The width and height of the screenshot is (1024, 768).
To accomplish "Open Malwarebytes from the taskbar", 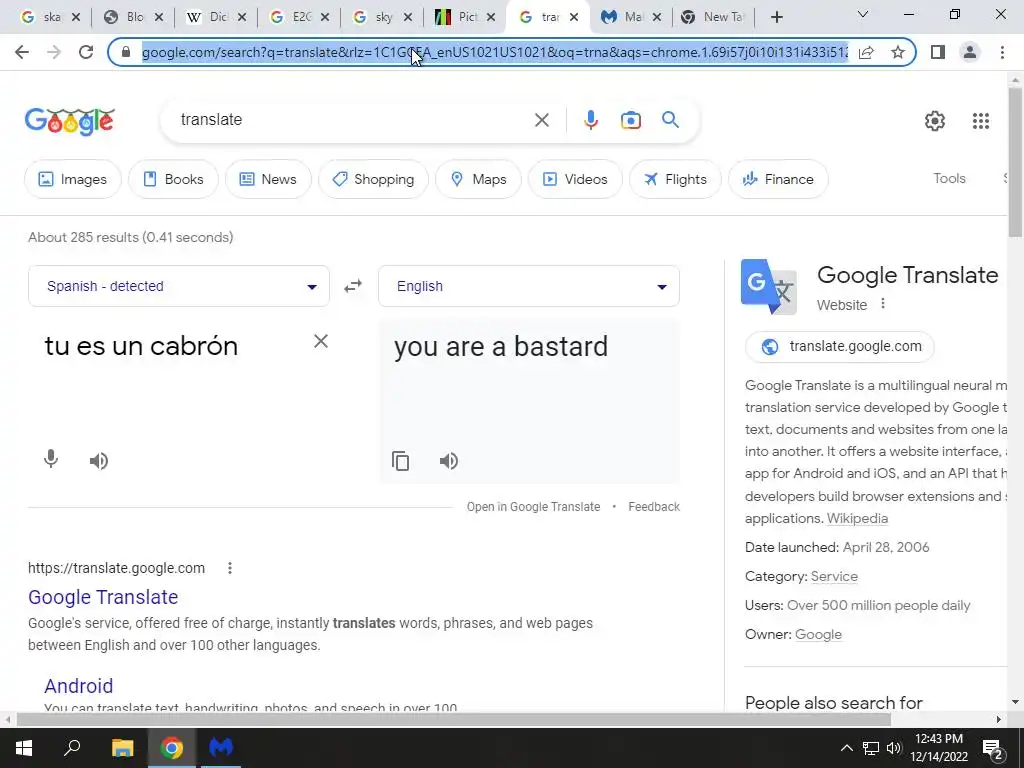I will 221,747.
